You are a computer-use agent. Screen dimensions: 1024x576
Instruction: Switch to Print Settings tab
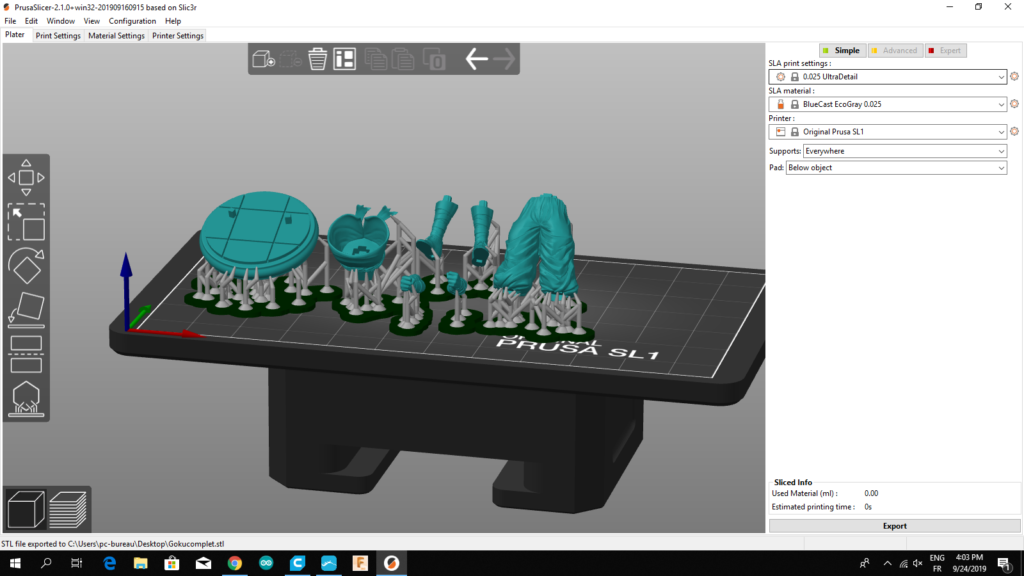coord(58,35)
